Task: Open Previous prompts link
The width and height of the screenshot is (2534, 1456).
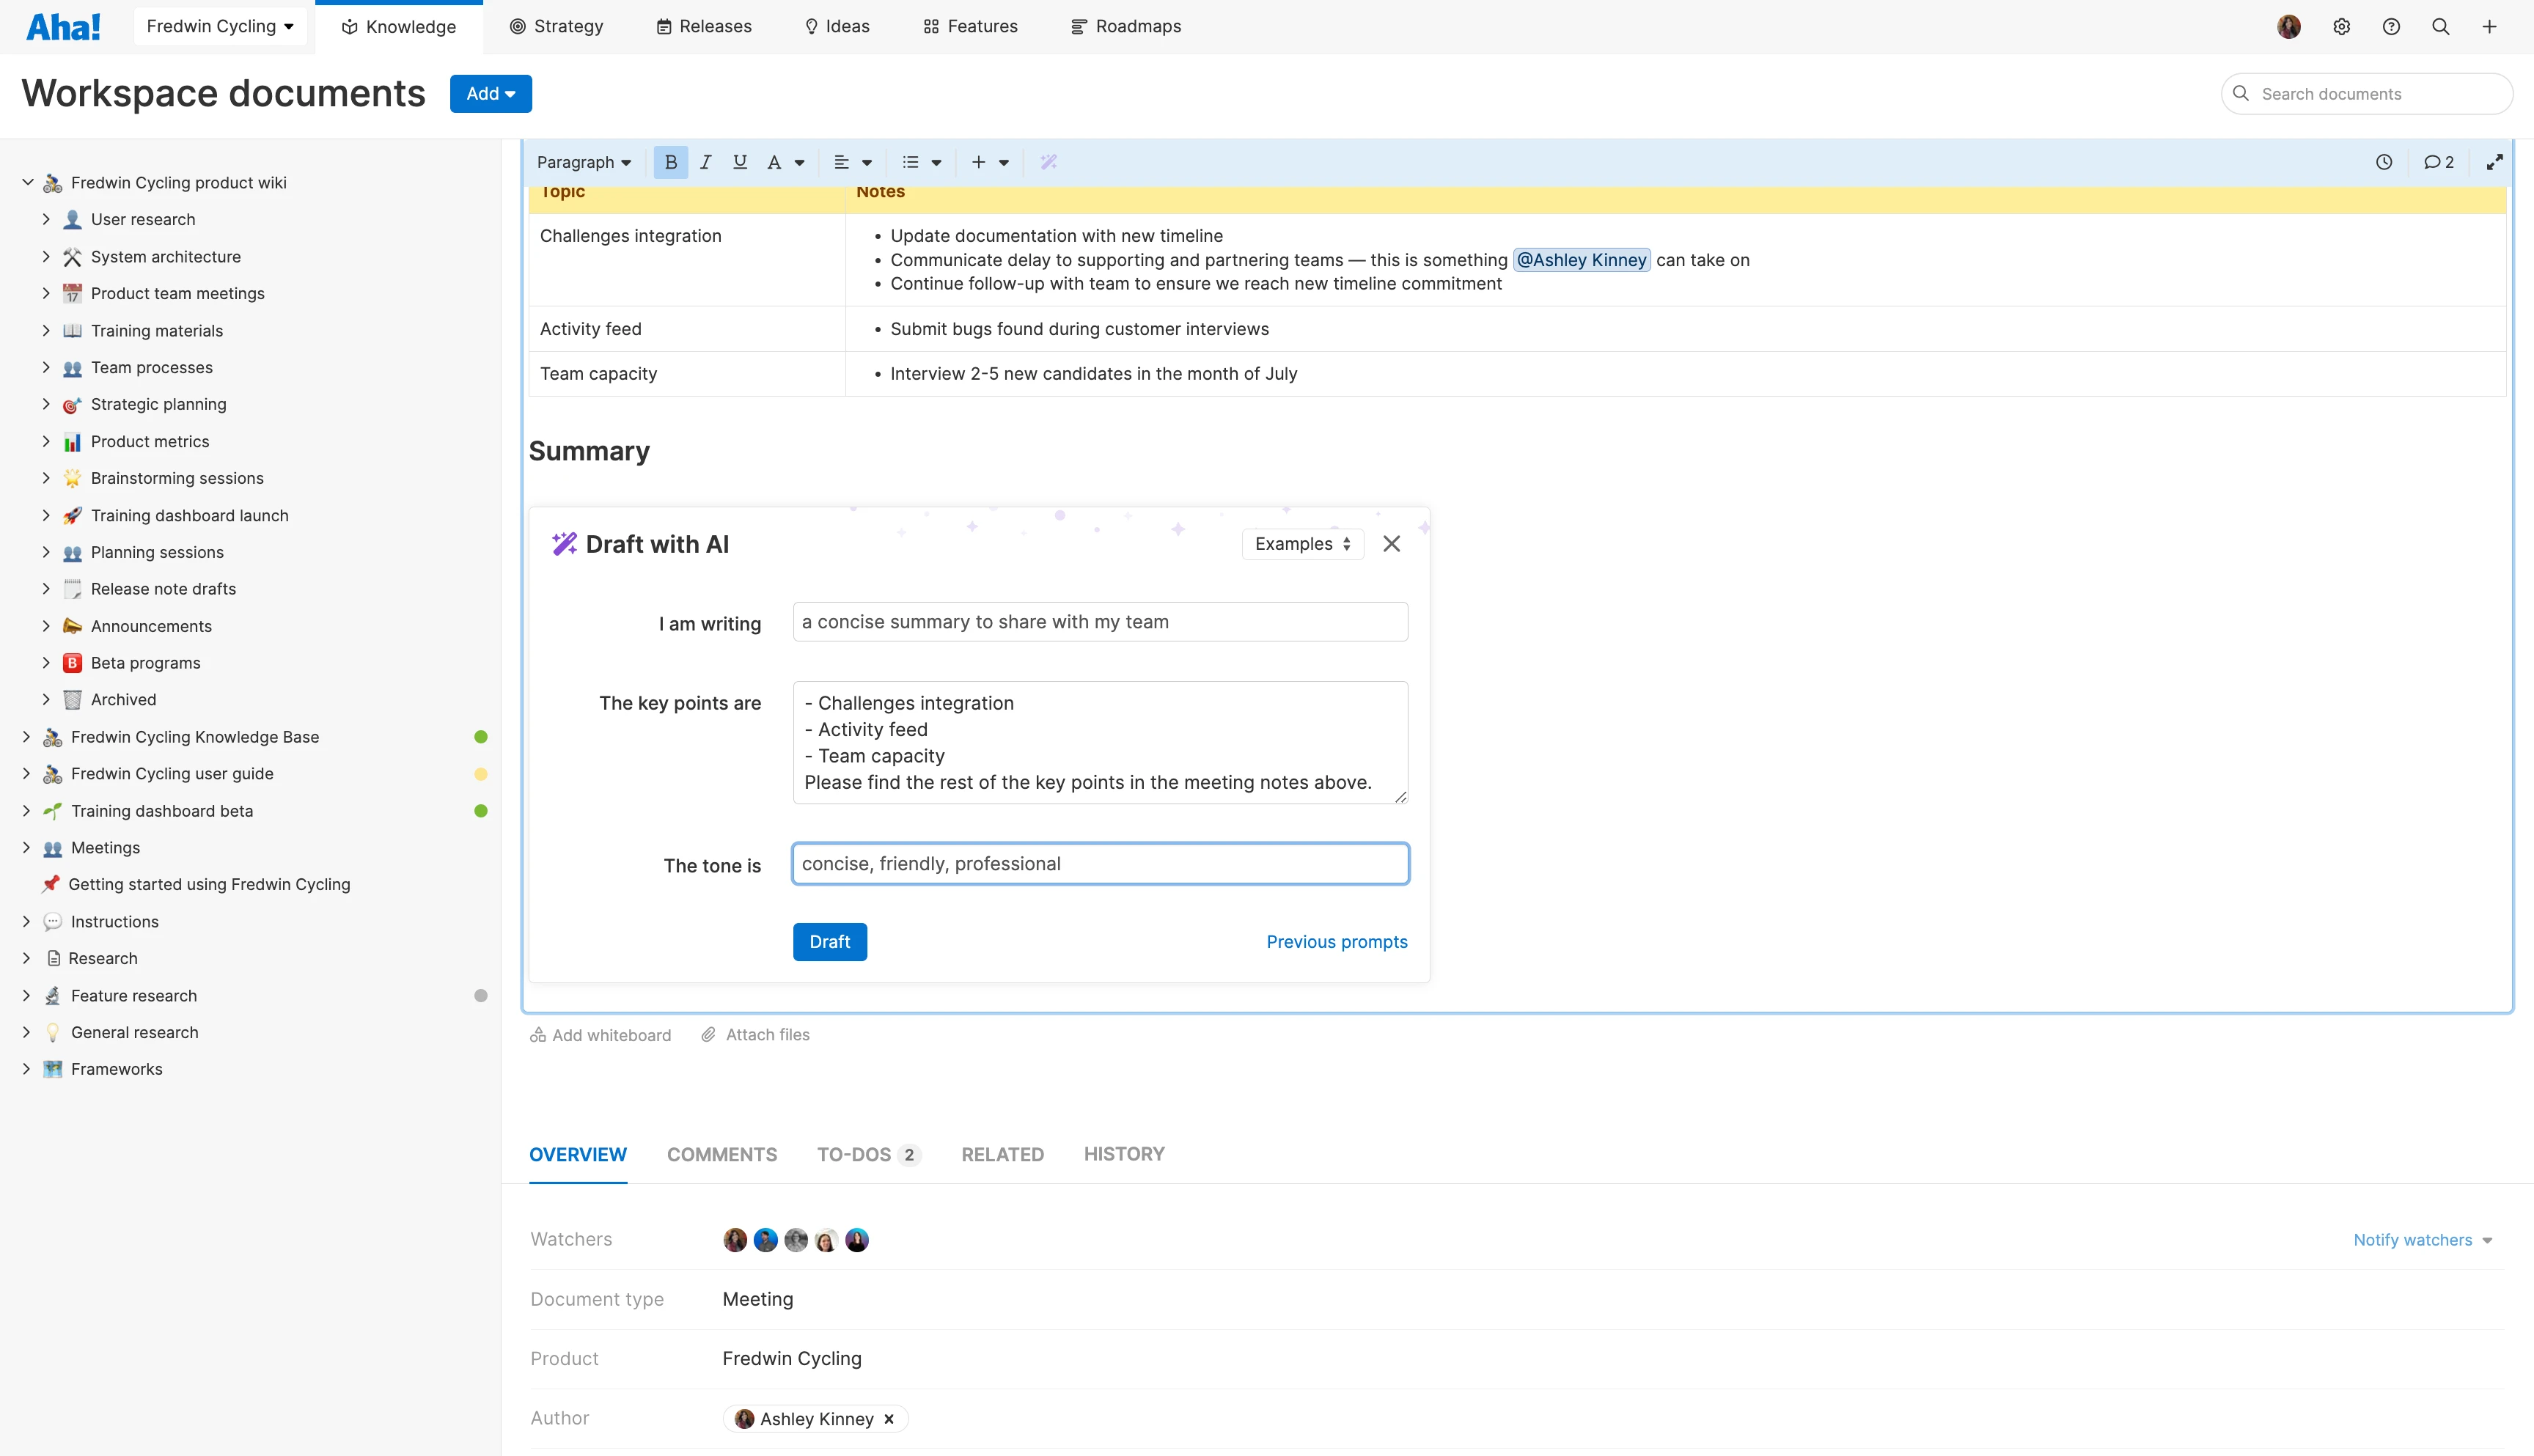Action: click(1336, 942)
